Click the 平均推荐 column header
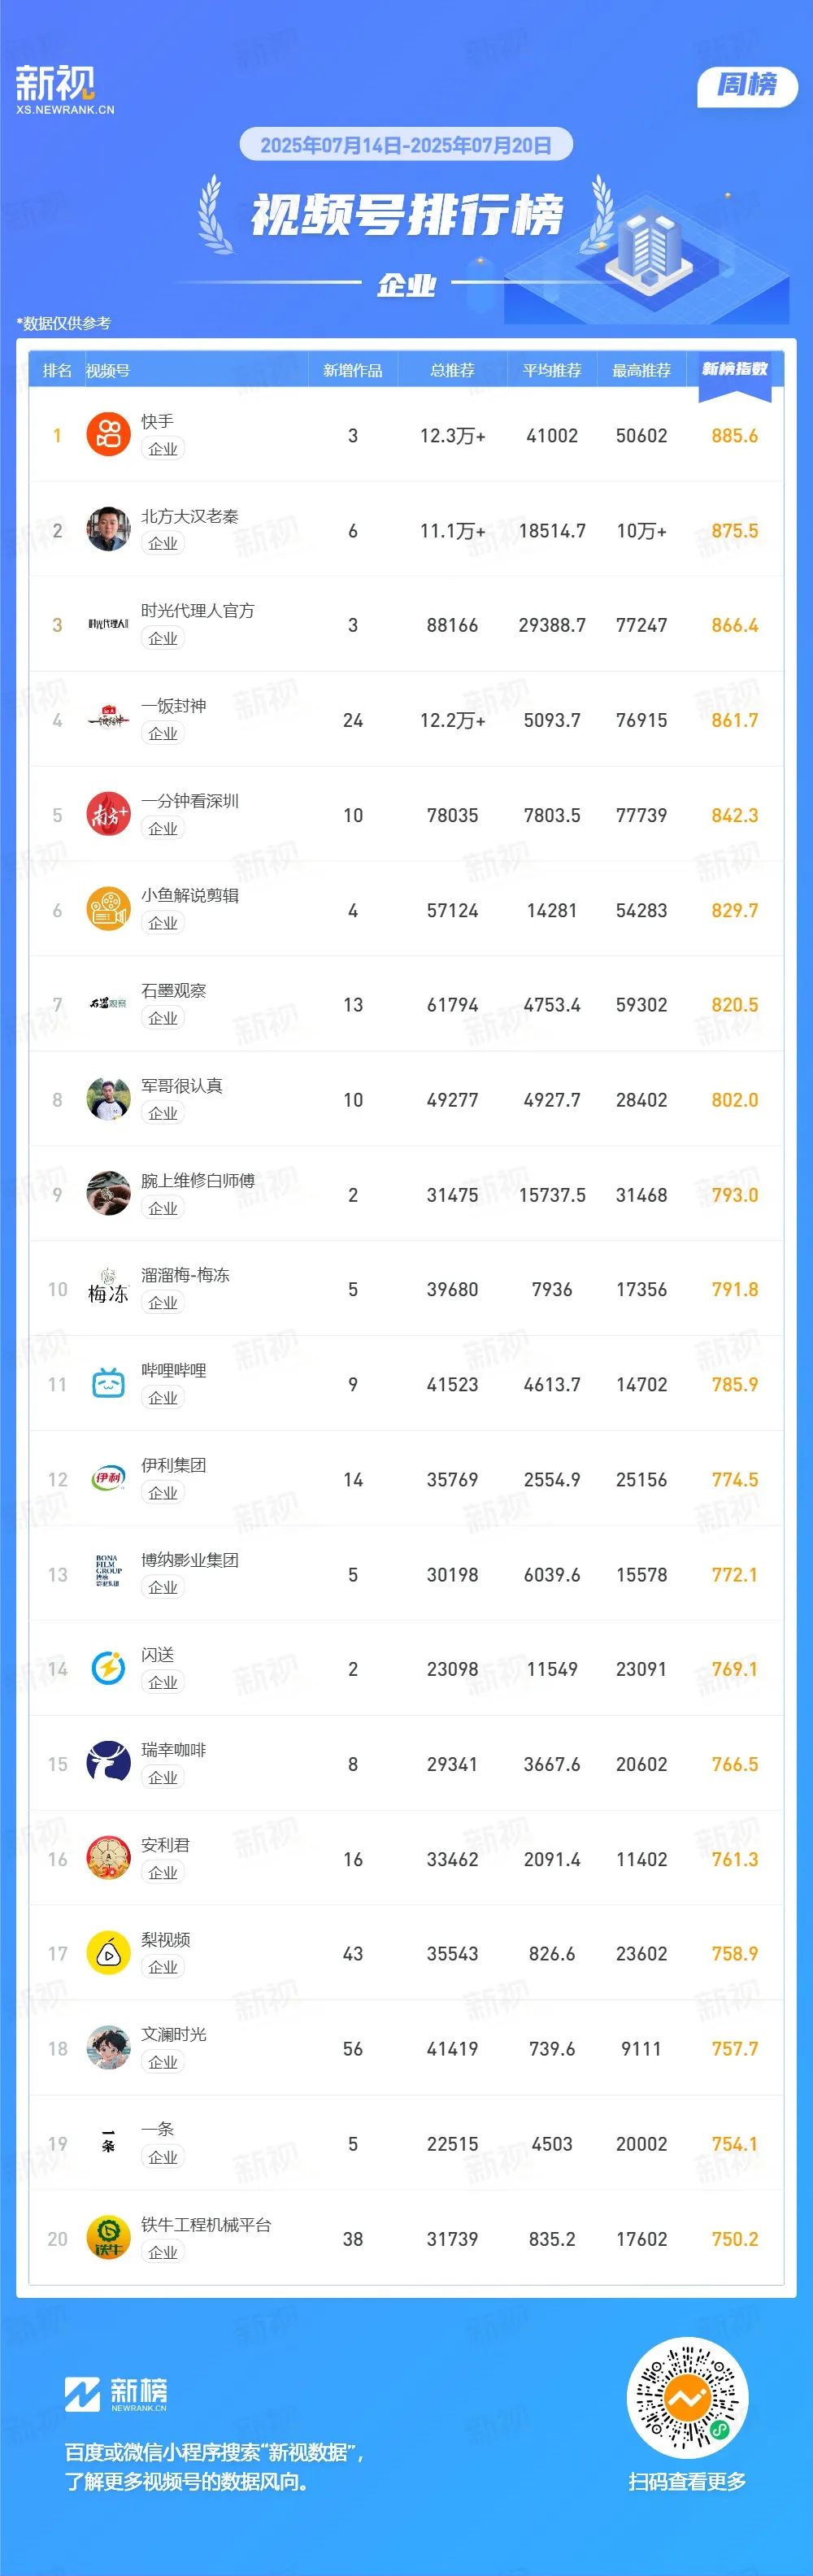Image resolution: width=813 pixels, height=2576 pixels. pos(552,371)
